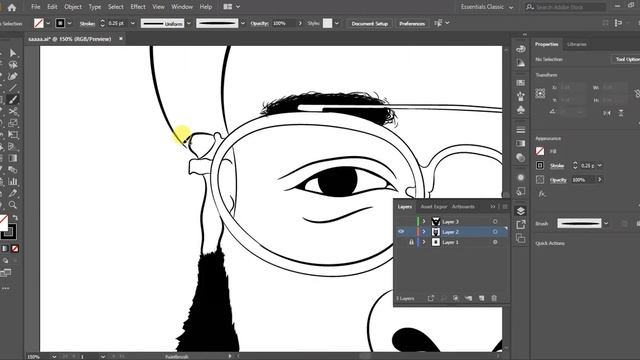Open the Stroke panel icon in dock
Image resolution: width=640 pixels, height=360 pixels.
pyautogui.click(x=520, y=130)
